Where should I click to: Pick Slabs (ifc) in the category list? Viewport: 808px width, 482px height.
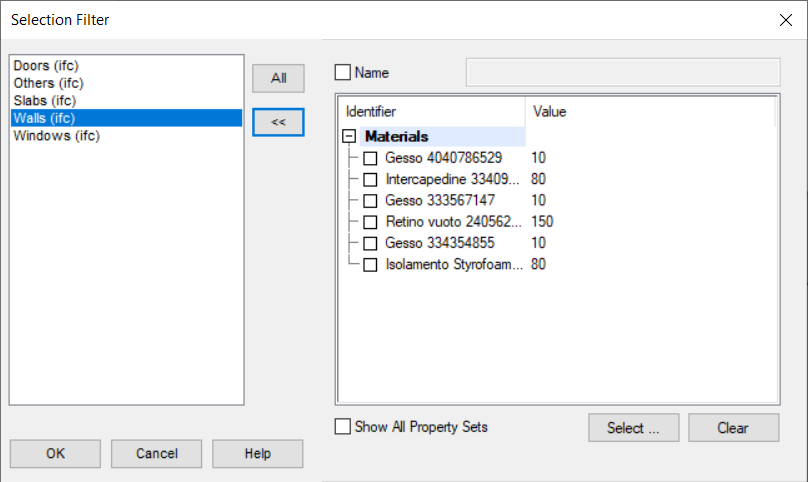(45, 101)
